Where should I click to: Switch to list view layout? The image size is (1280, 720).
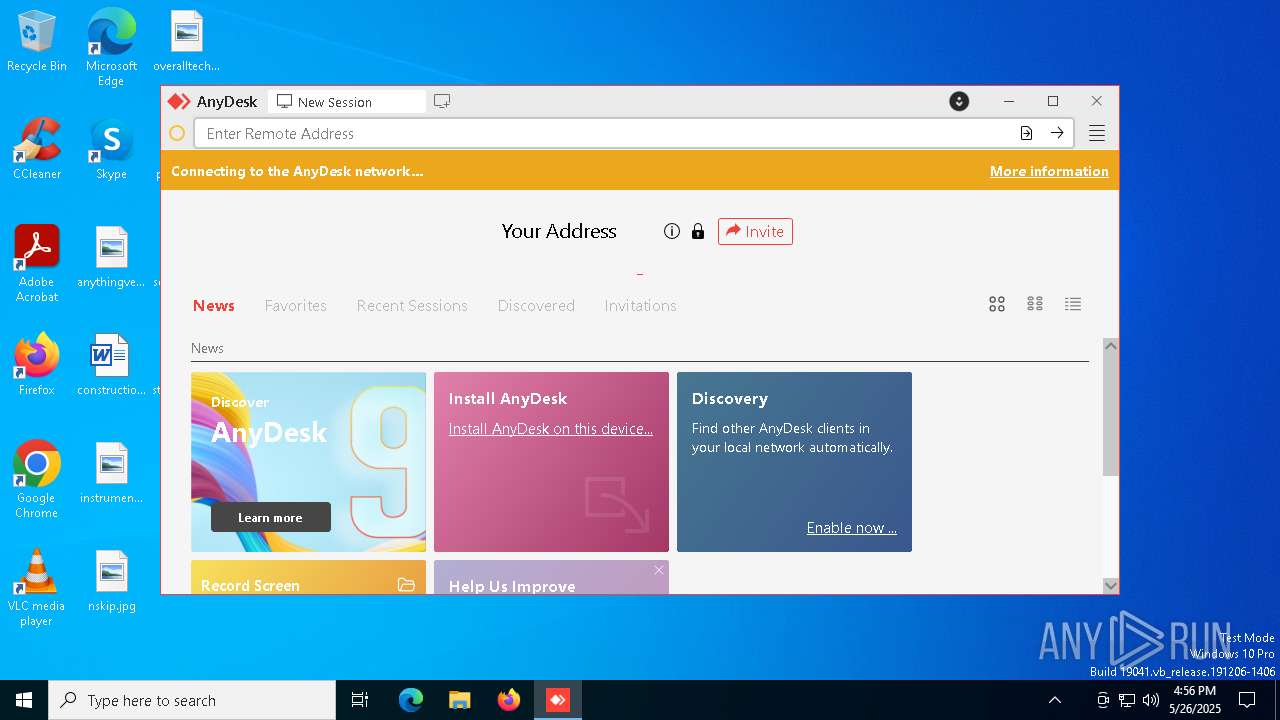[1073, 304]
